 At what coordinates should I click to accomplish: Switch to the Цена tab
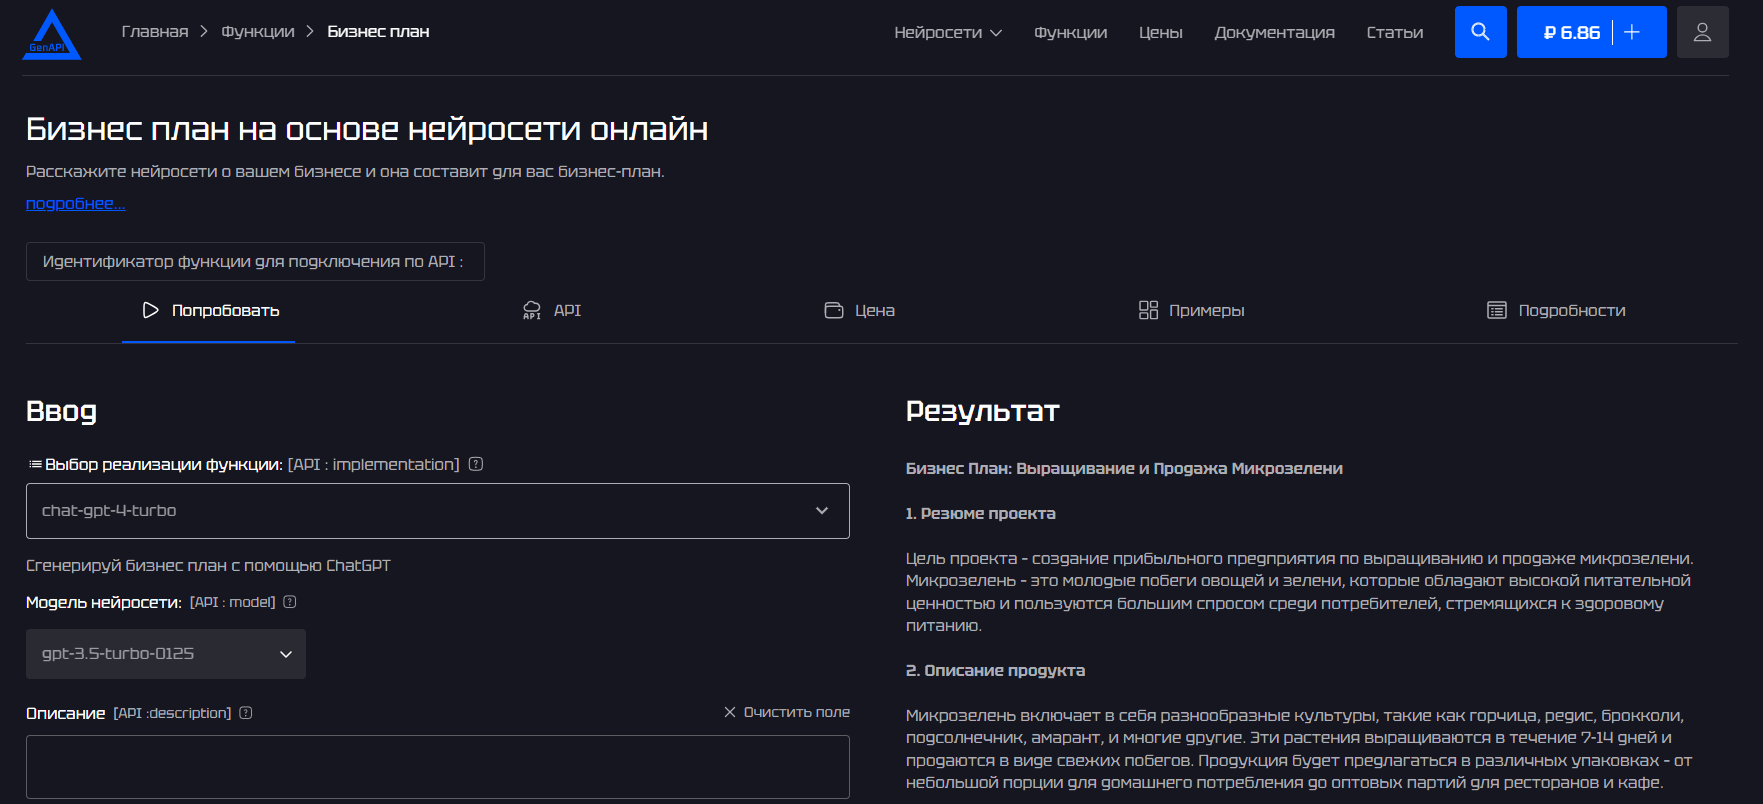[859, 310]
